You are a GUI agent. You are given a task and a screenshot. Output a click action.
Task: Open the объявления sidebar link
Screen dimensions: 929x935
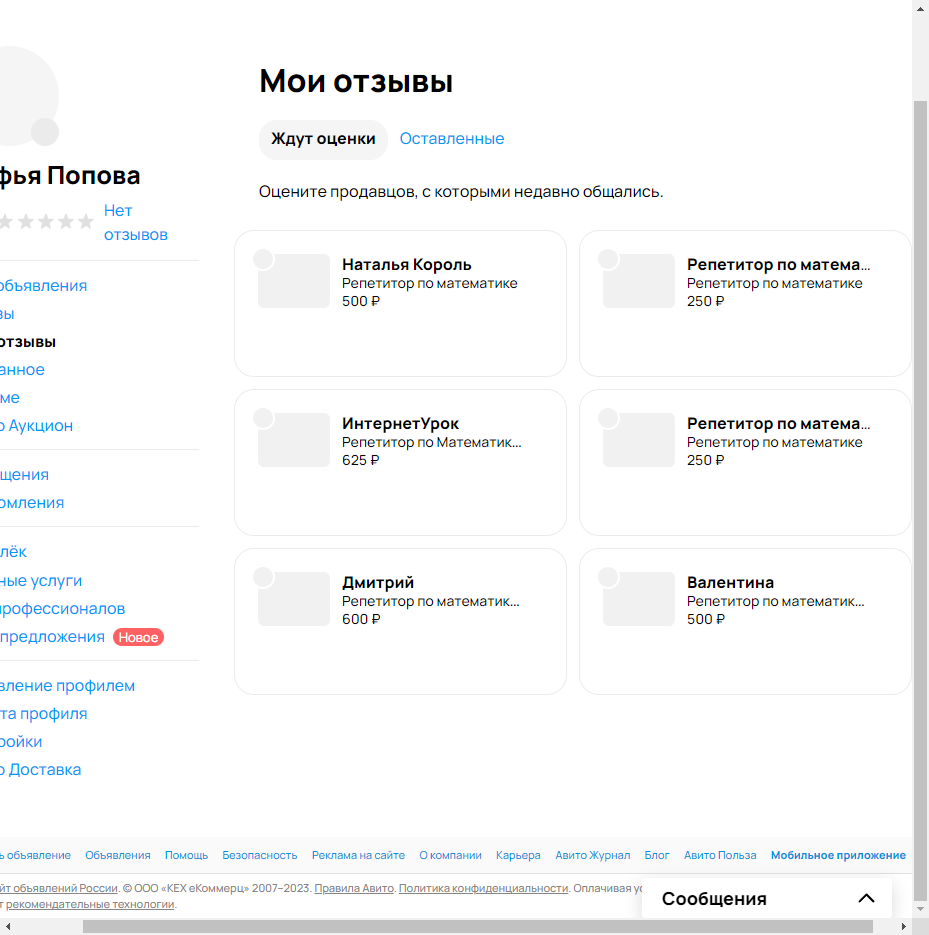tap(43, 286)
